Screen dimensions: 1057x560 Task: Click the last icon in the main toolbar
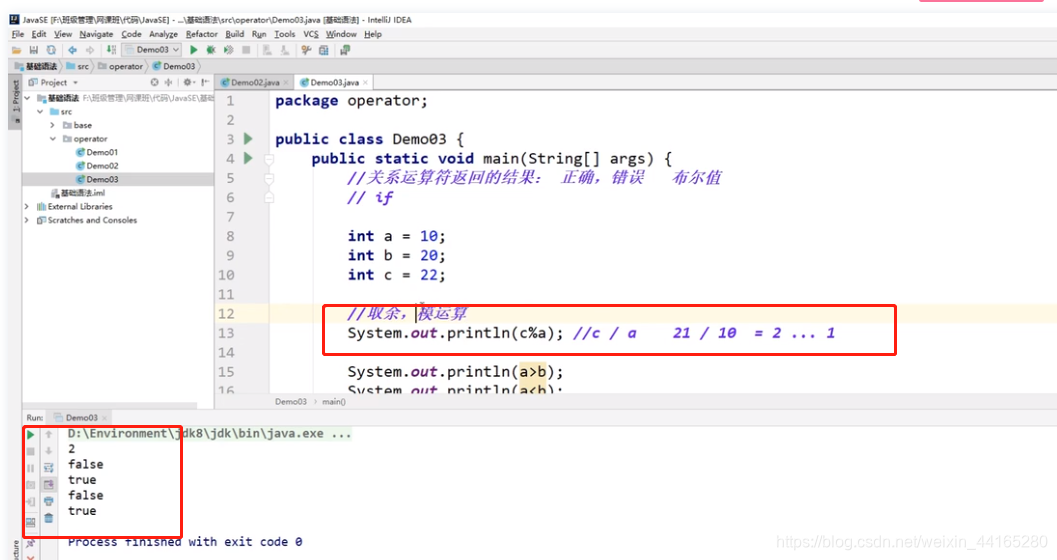346,50
